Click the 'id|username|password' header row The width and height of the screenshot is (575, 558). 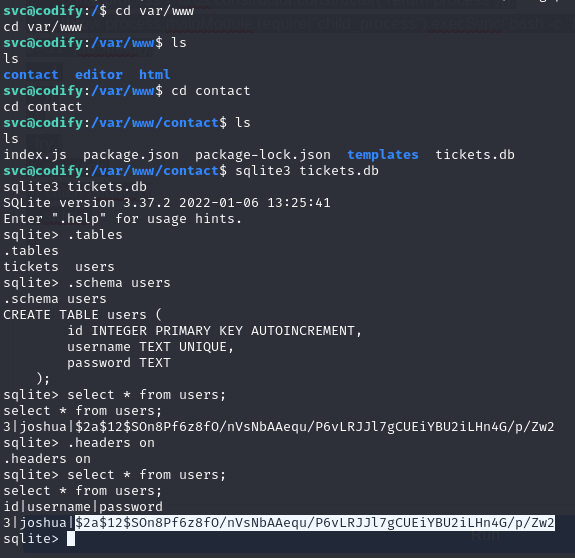pos(83,507)
